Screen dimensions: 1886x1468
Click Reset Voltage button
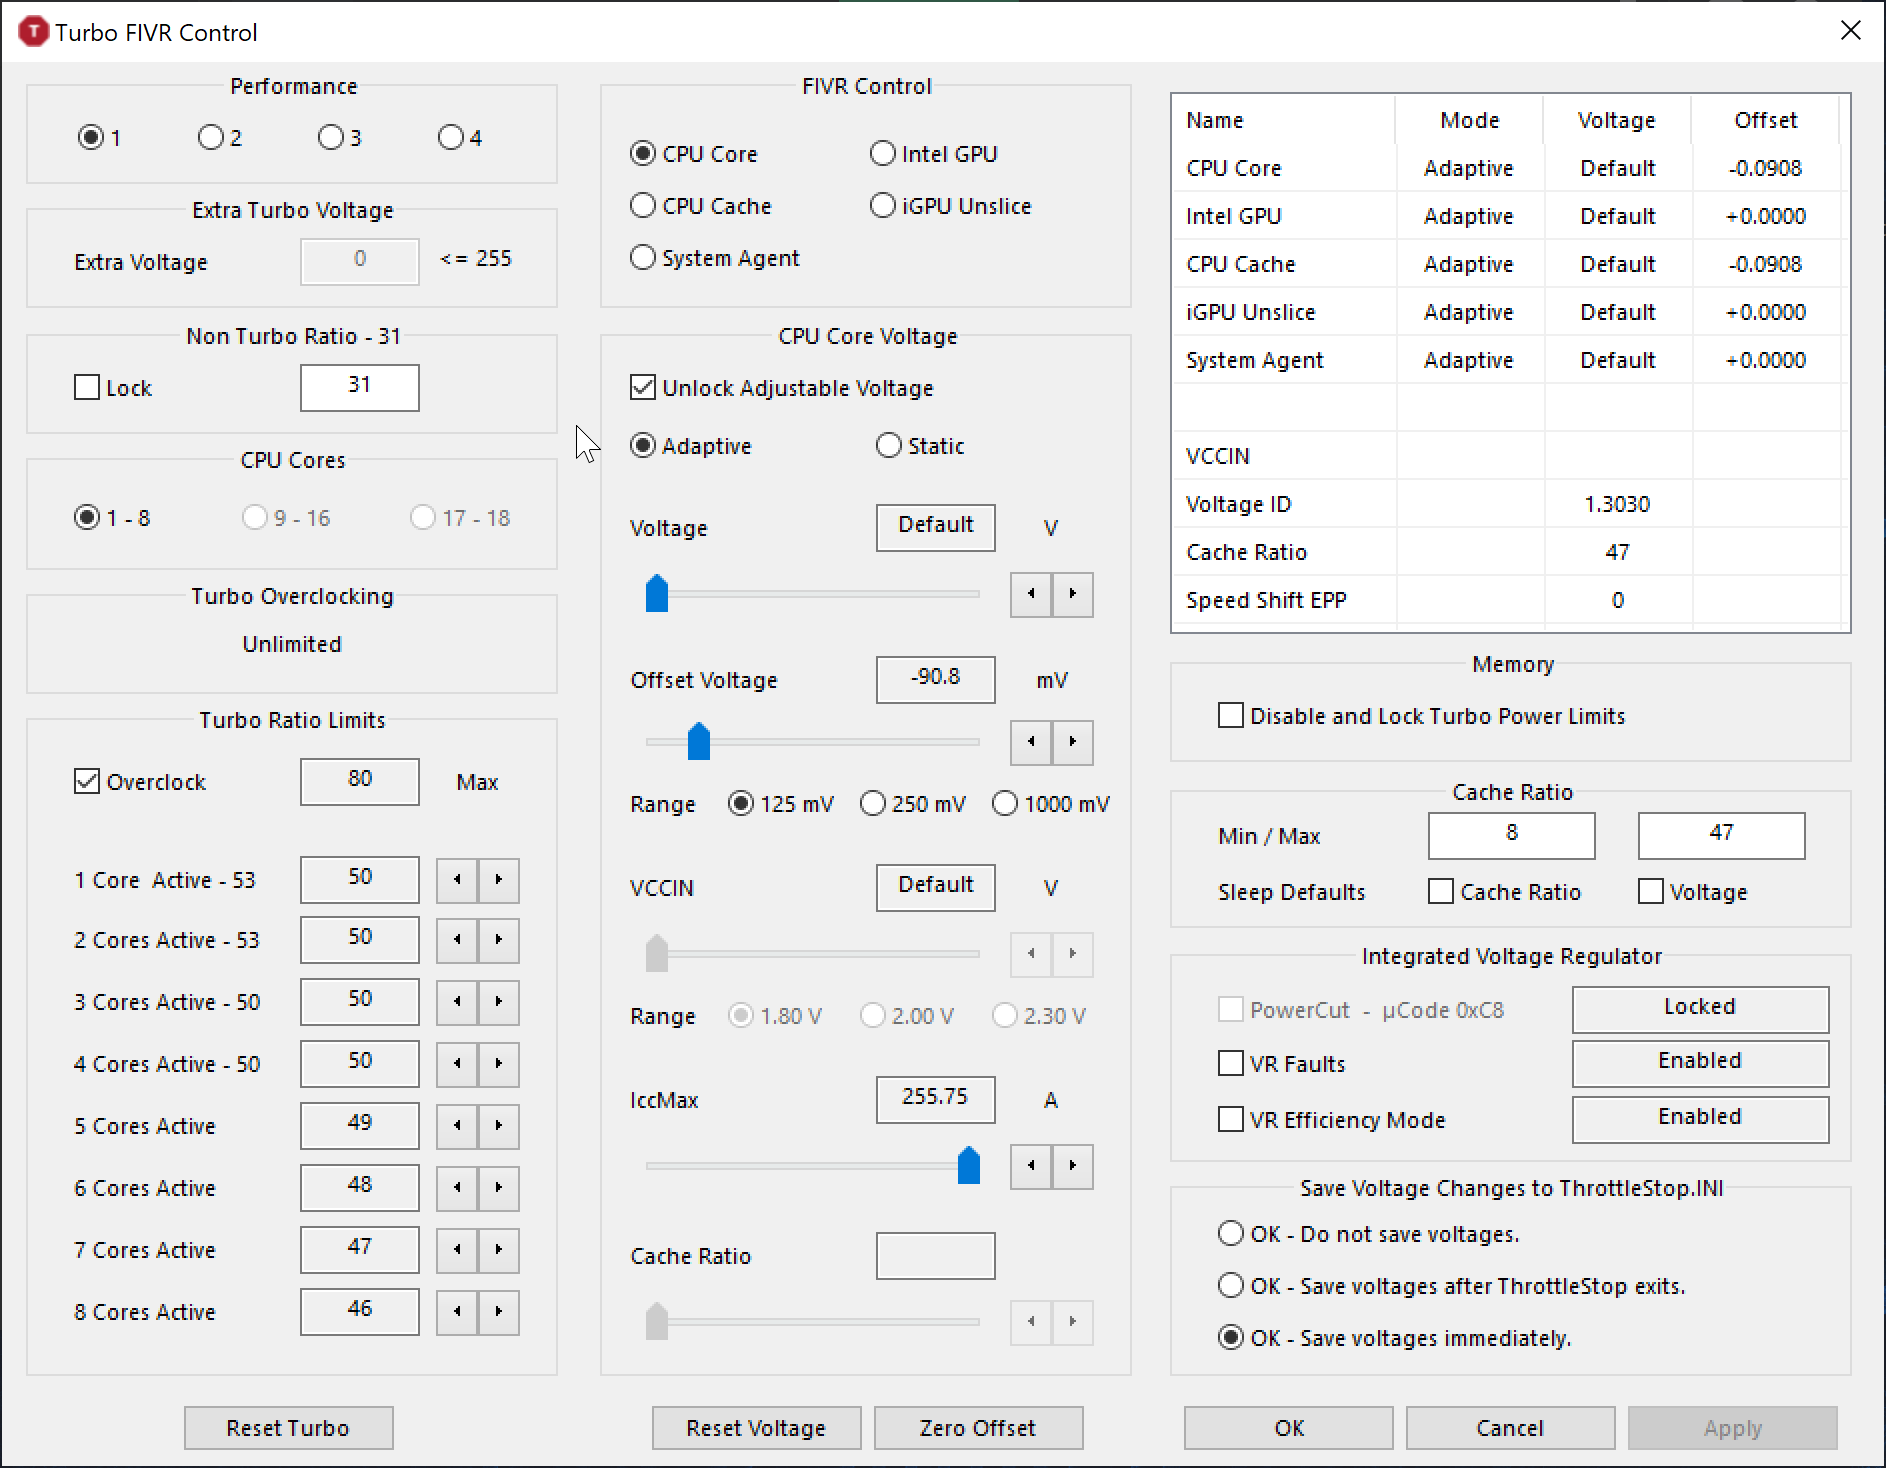coord(756,1428)
